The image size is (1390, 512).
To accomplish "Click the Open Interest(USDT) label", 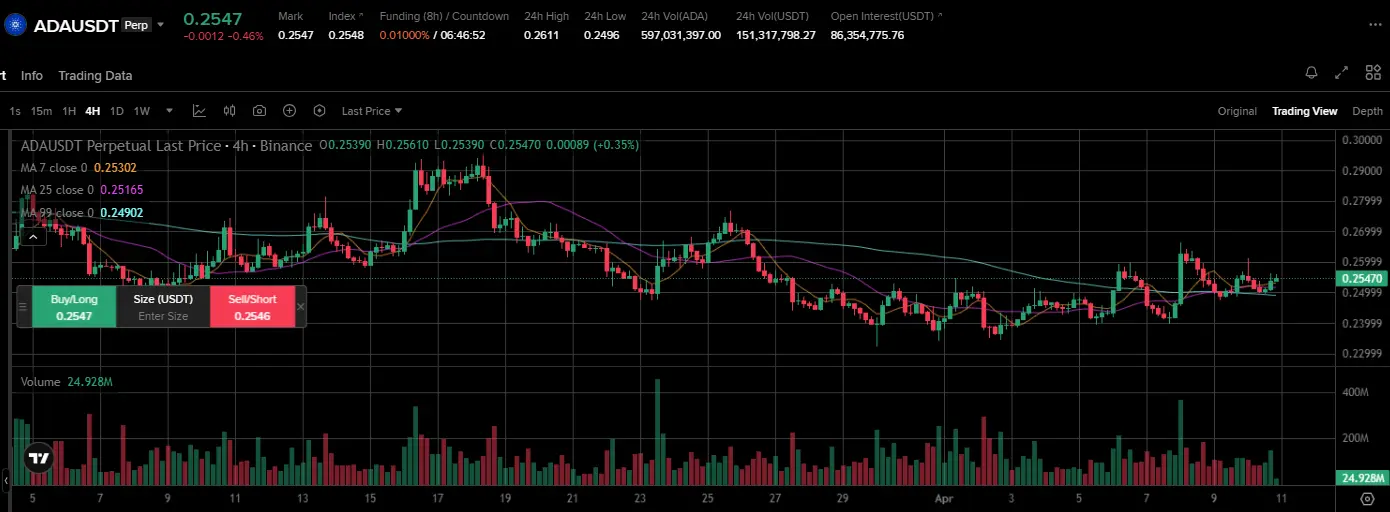I will pyautogui.click(x=887, y=16).
